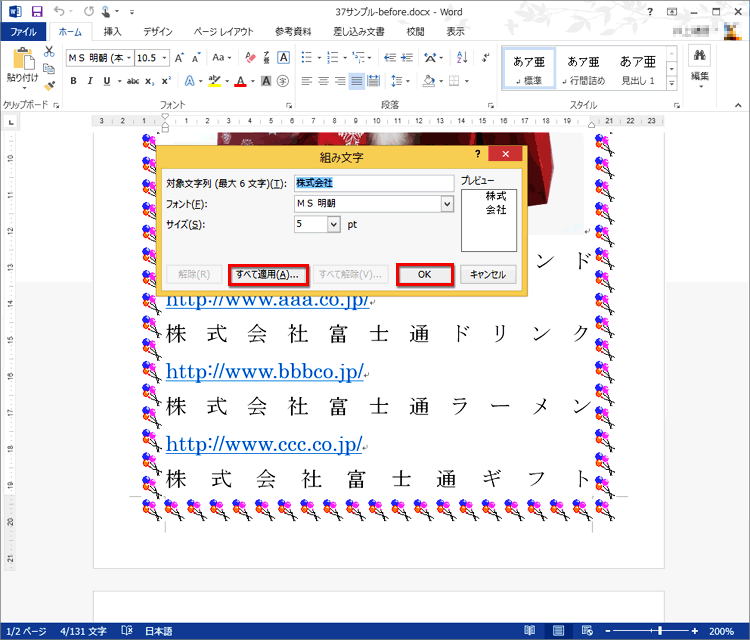Switch to print layout view in the status bar

558,630
